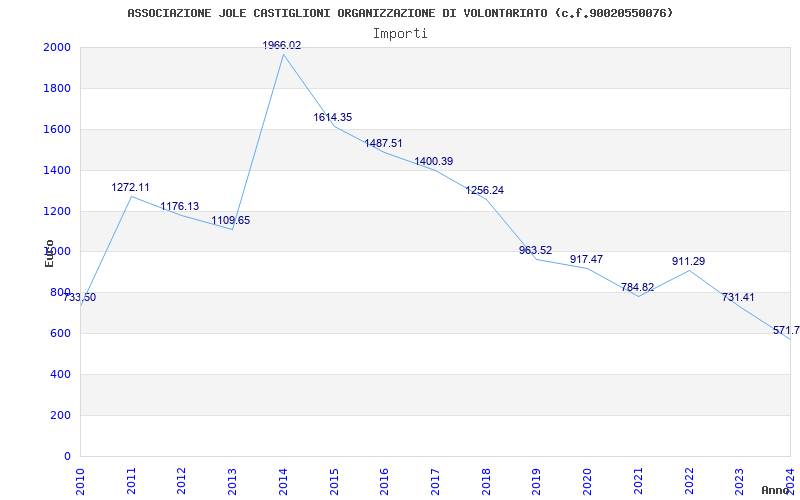This screenshot has height=500, width=800.
Task: Select the 963.52 value label
Action: tap(536, 251)
